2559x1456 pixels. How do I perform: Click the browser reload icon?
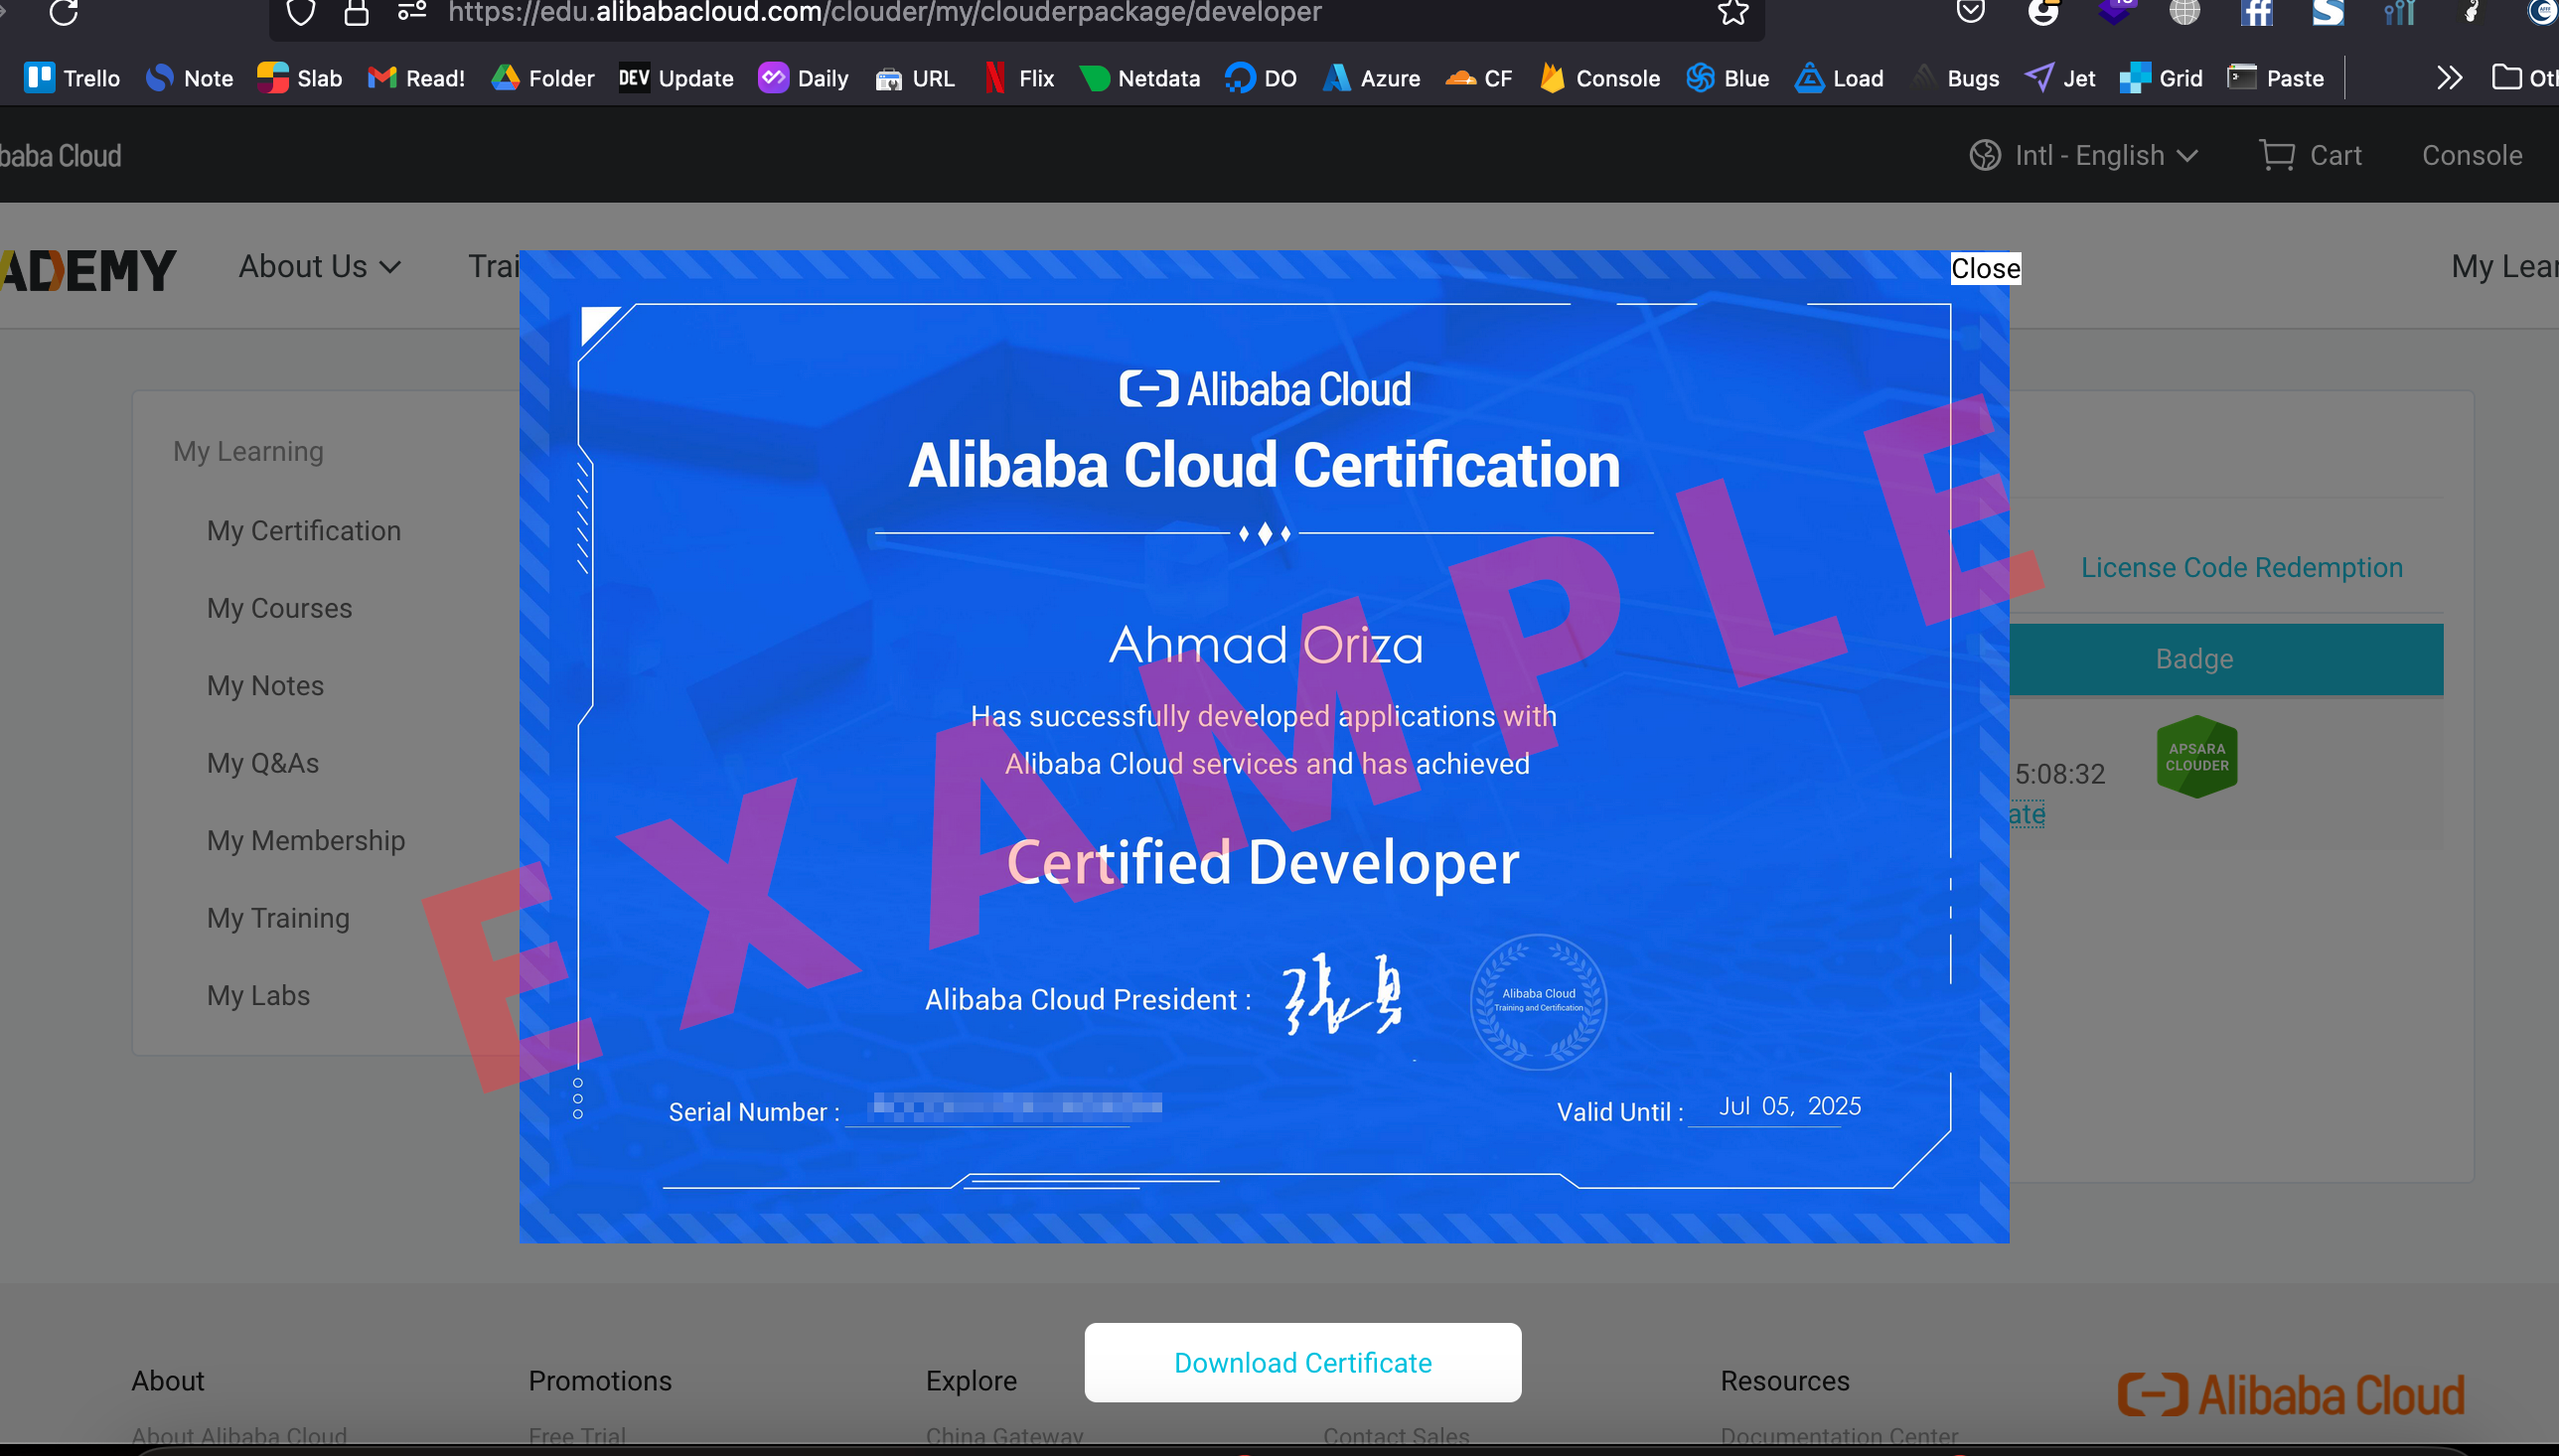63,12
